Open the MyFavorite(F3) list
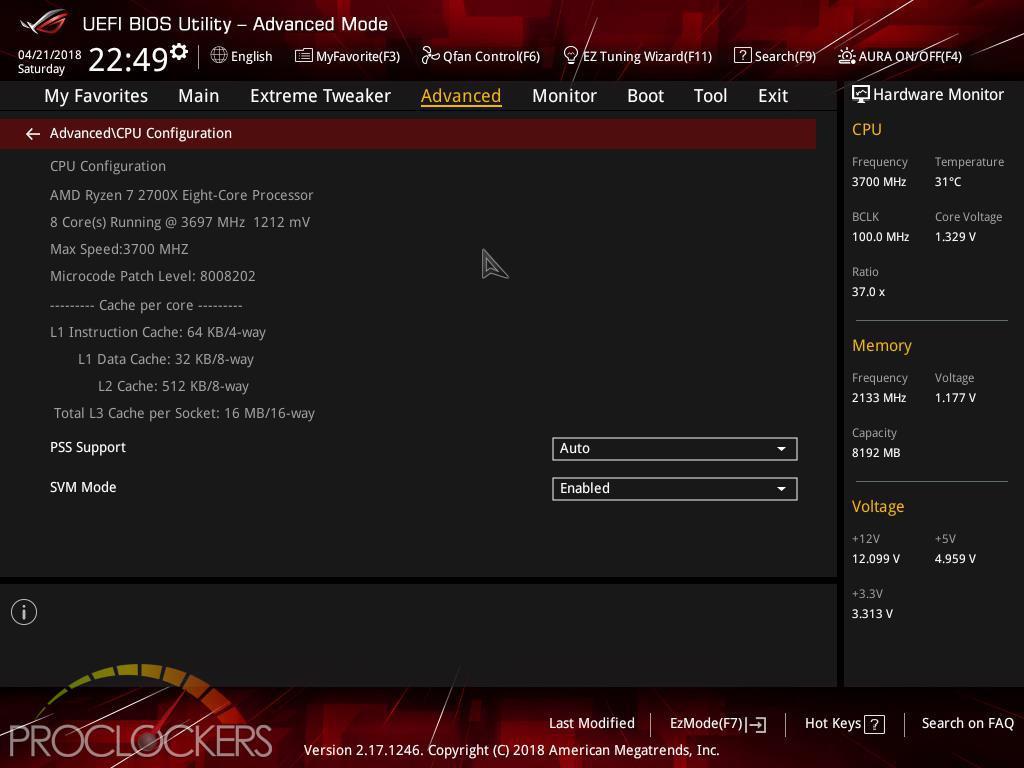 click(347, 56)
